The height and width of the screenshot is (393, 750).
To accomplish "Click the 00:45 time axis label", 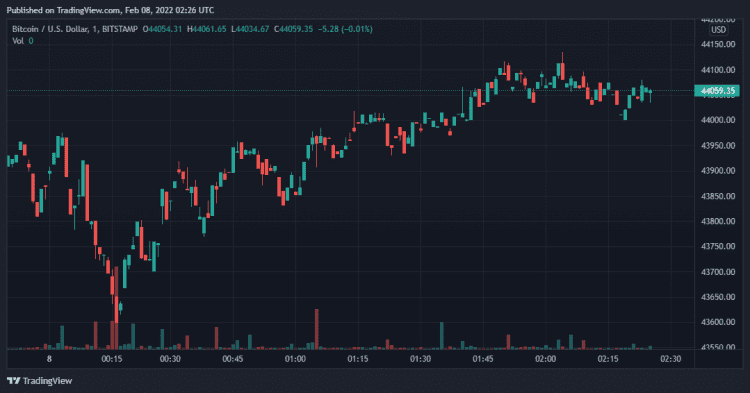I will pos(233,359).
